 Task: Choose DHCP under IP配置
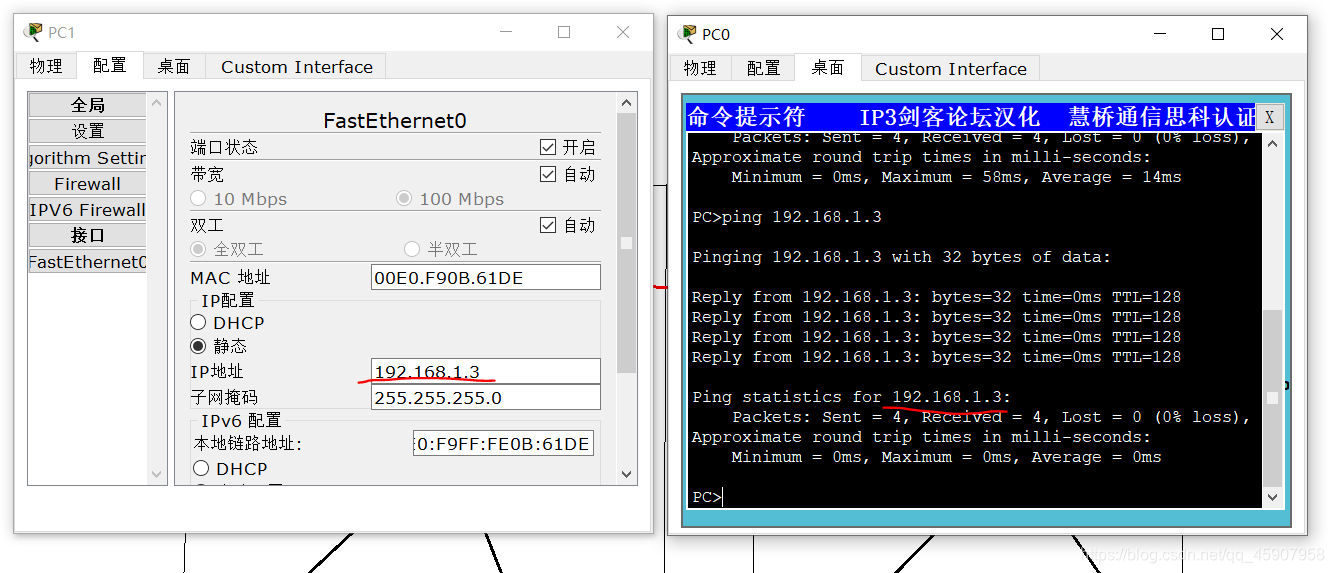[x=198, y=323]
